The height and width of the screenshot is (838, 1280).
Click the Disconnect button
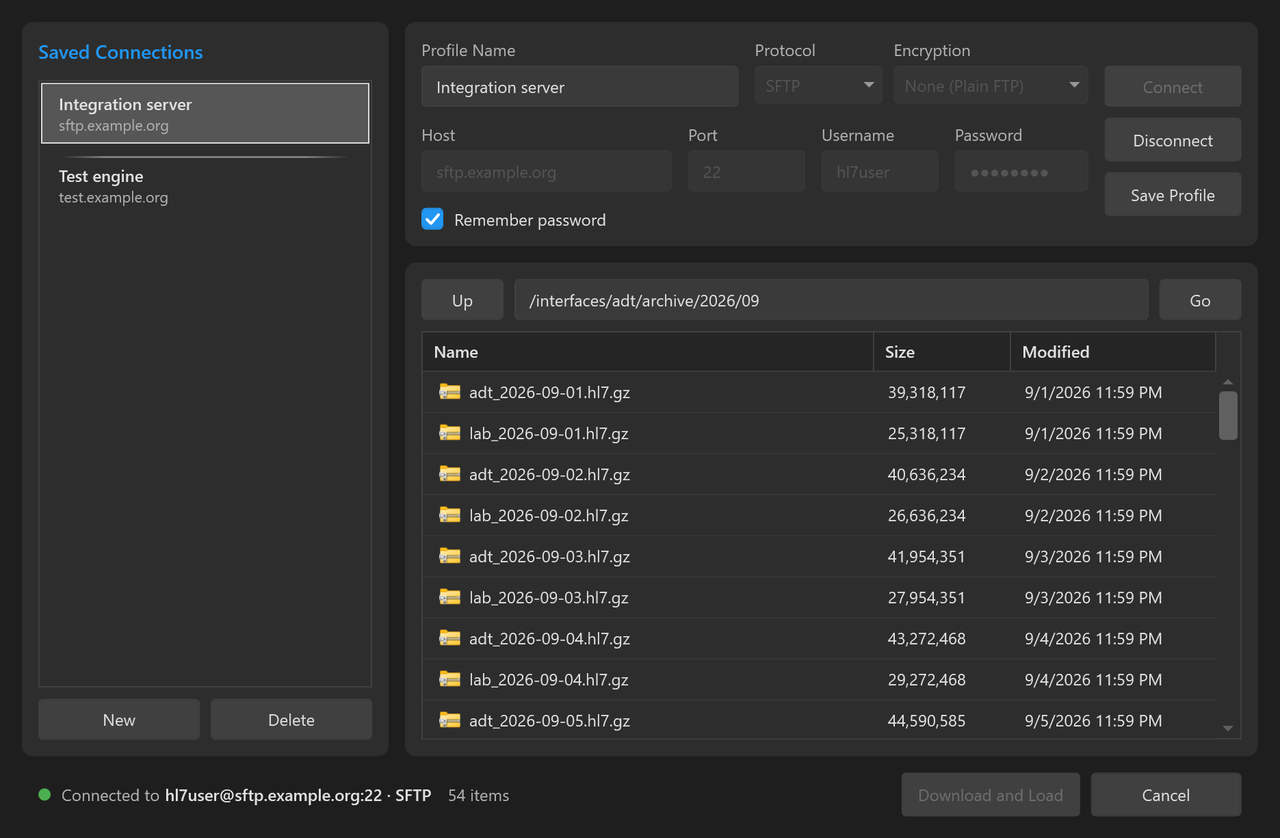[x=1173, y=140]
